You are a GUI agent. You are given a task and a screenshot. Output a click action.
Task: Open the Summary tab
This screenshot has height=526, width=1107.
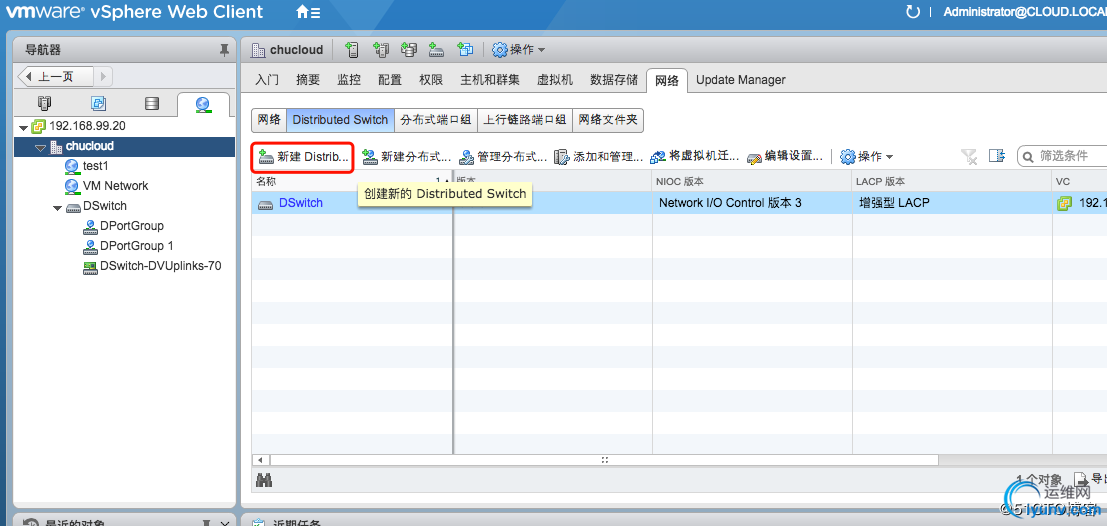point(309,80)
